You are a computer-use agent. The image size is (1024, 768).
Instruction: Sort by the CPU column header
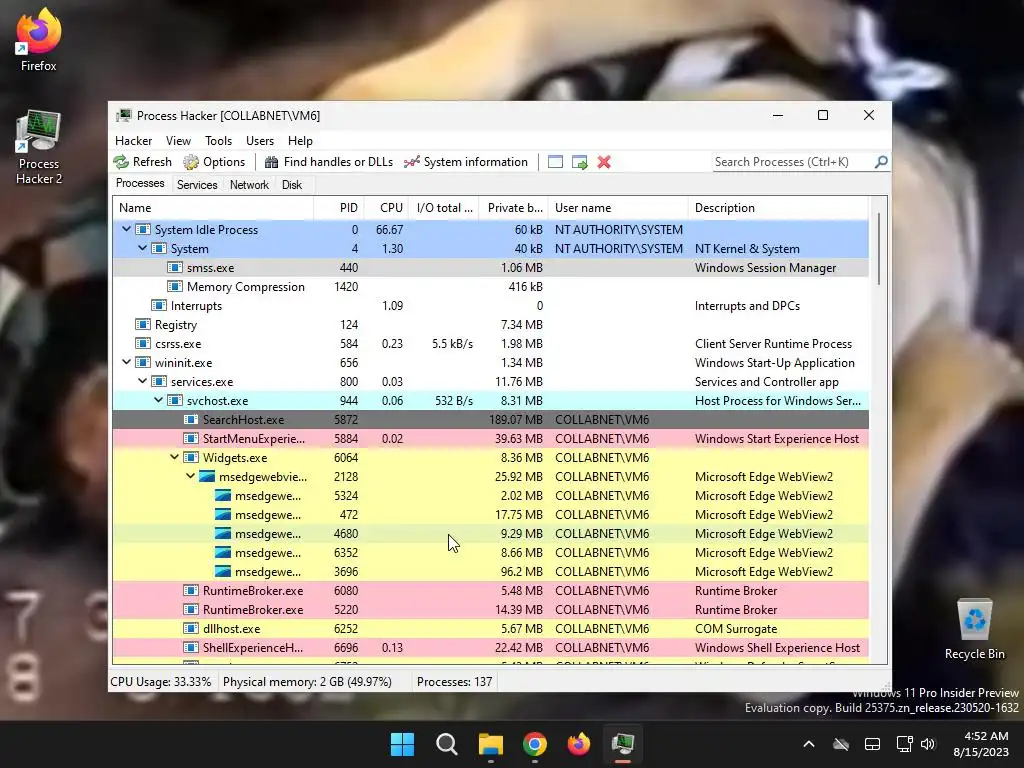[x=386, y=208]
